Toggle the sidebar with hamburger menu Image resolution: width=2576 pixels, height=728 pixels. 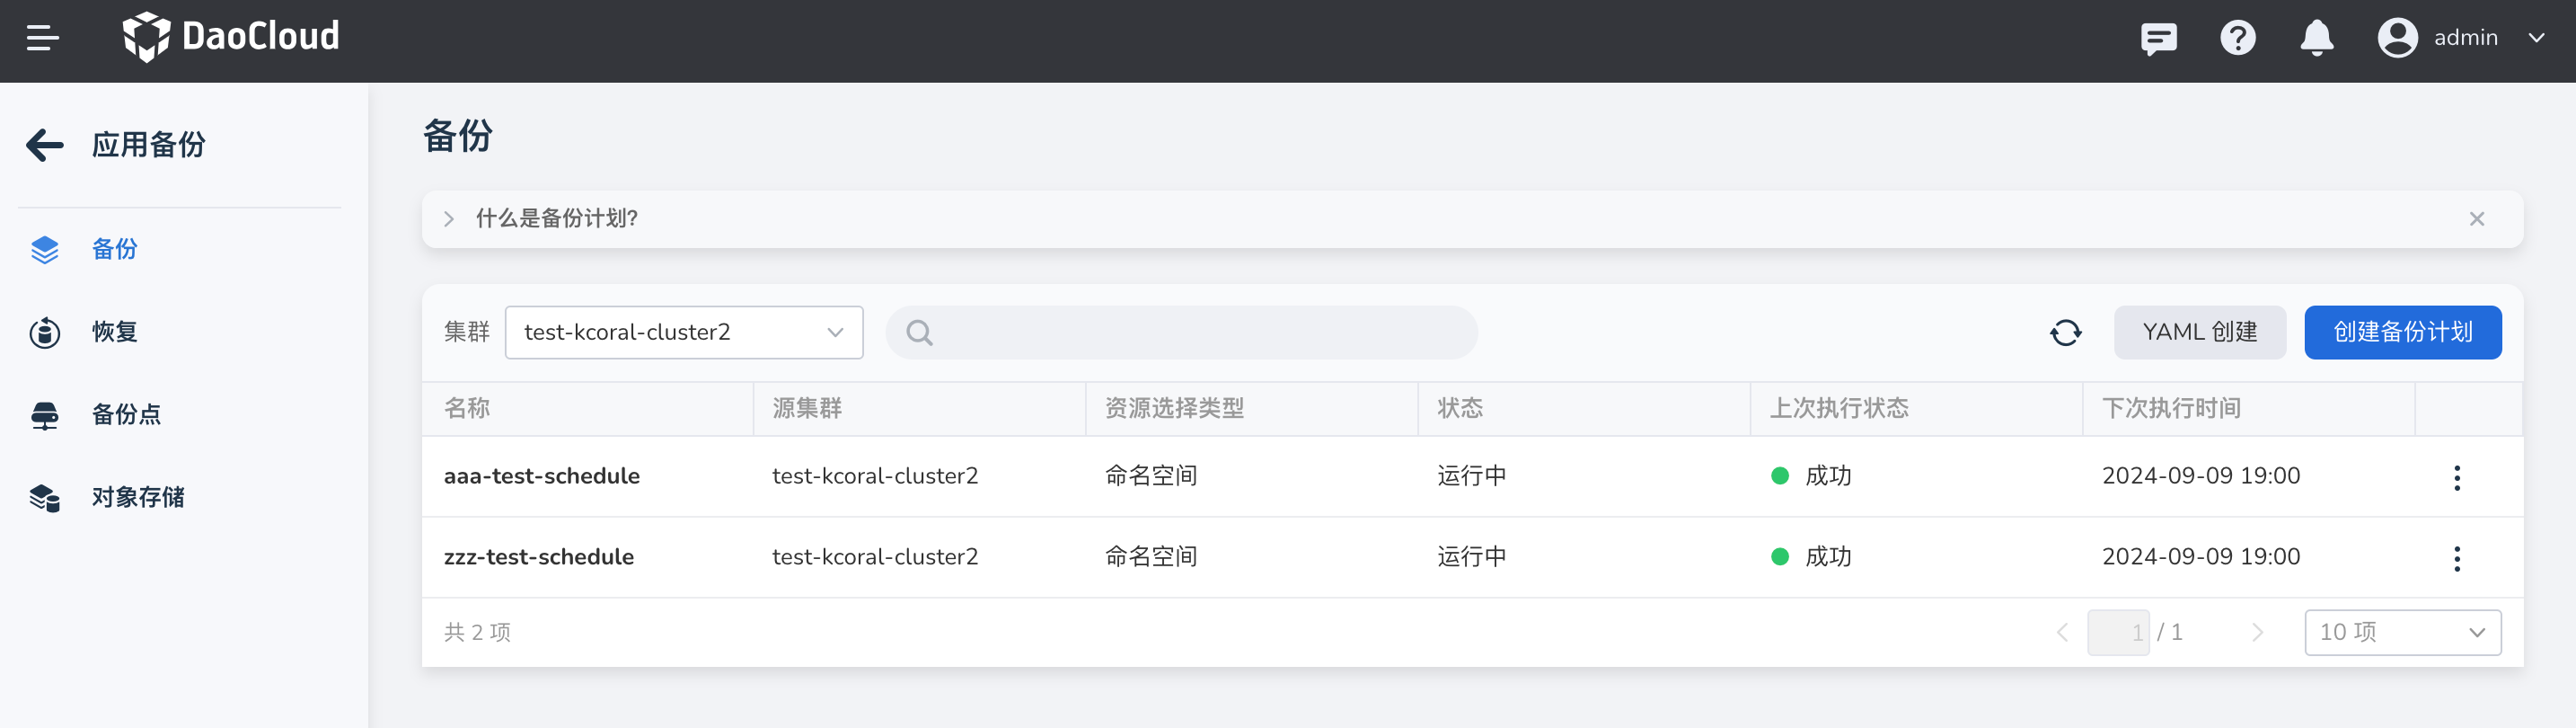click(42, 38)
